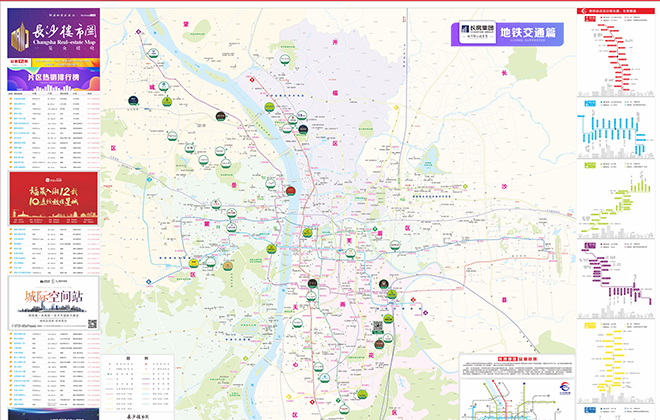
Task: Click the pink 县 district character
Action: point(504,300)
